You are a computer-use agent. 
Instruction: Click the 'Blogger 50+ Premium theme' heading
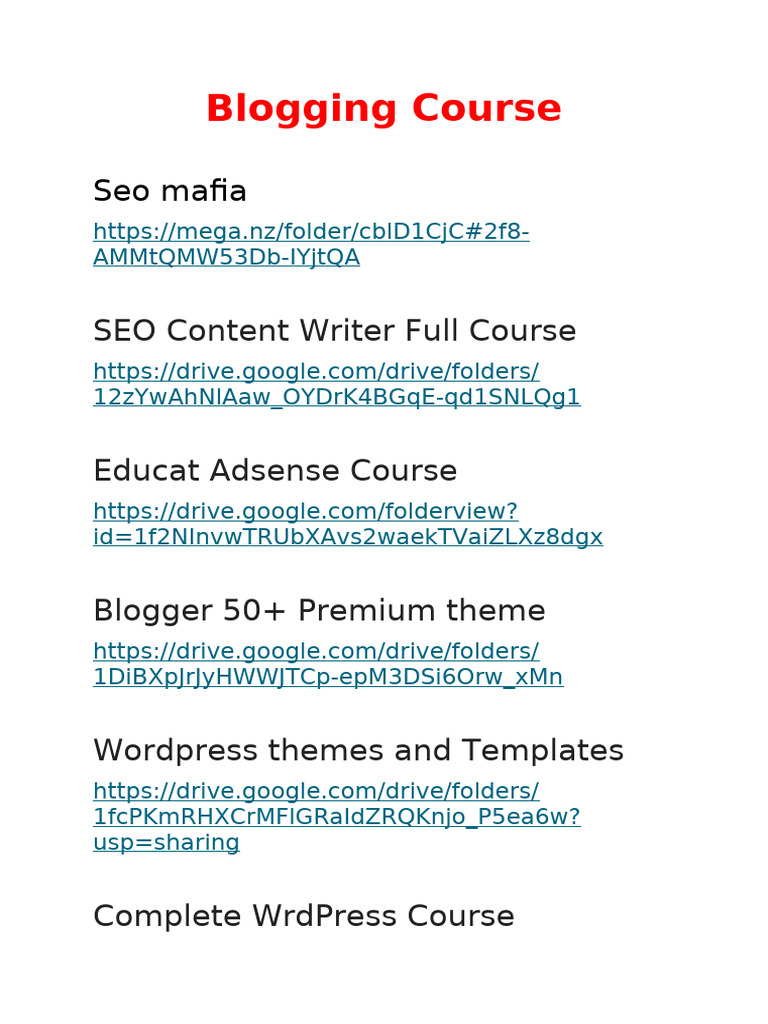(319, 610)
